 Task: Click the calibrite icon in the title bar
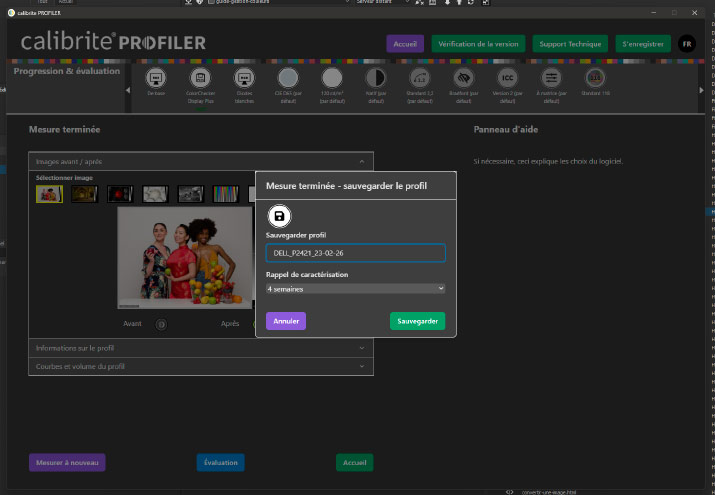point(11,13)
